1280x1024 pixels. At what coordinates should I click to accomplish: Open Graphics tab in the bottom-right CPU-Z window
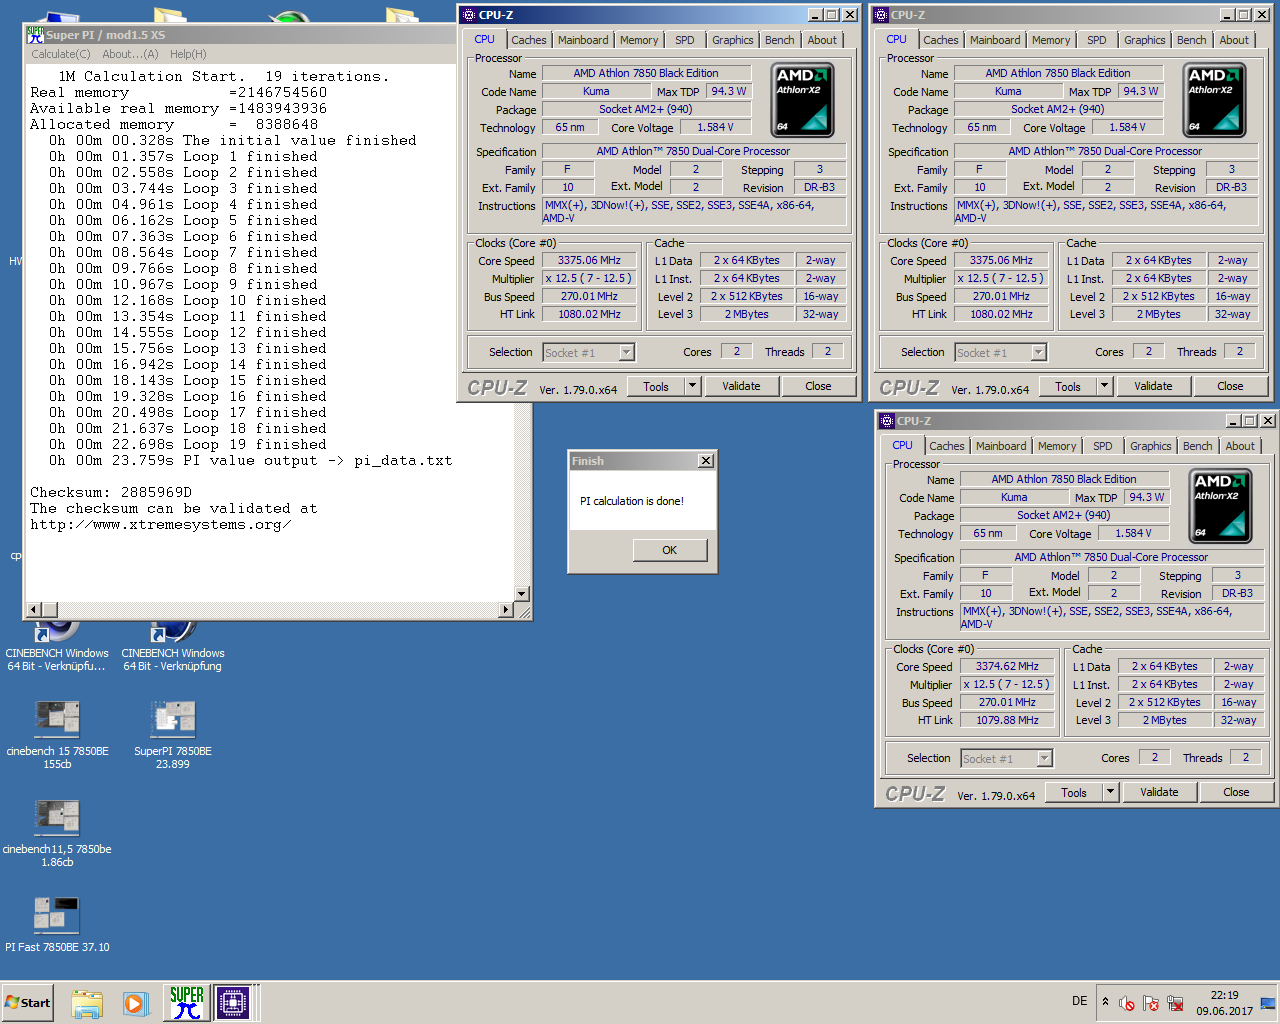click(x=1151, y=446)
